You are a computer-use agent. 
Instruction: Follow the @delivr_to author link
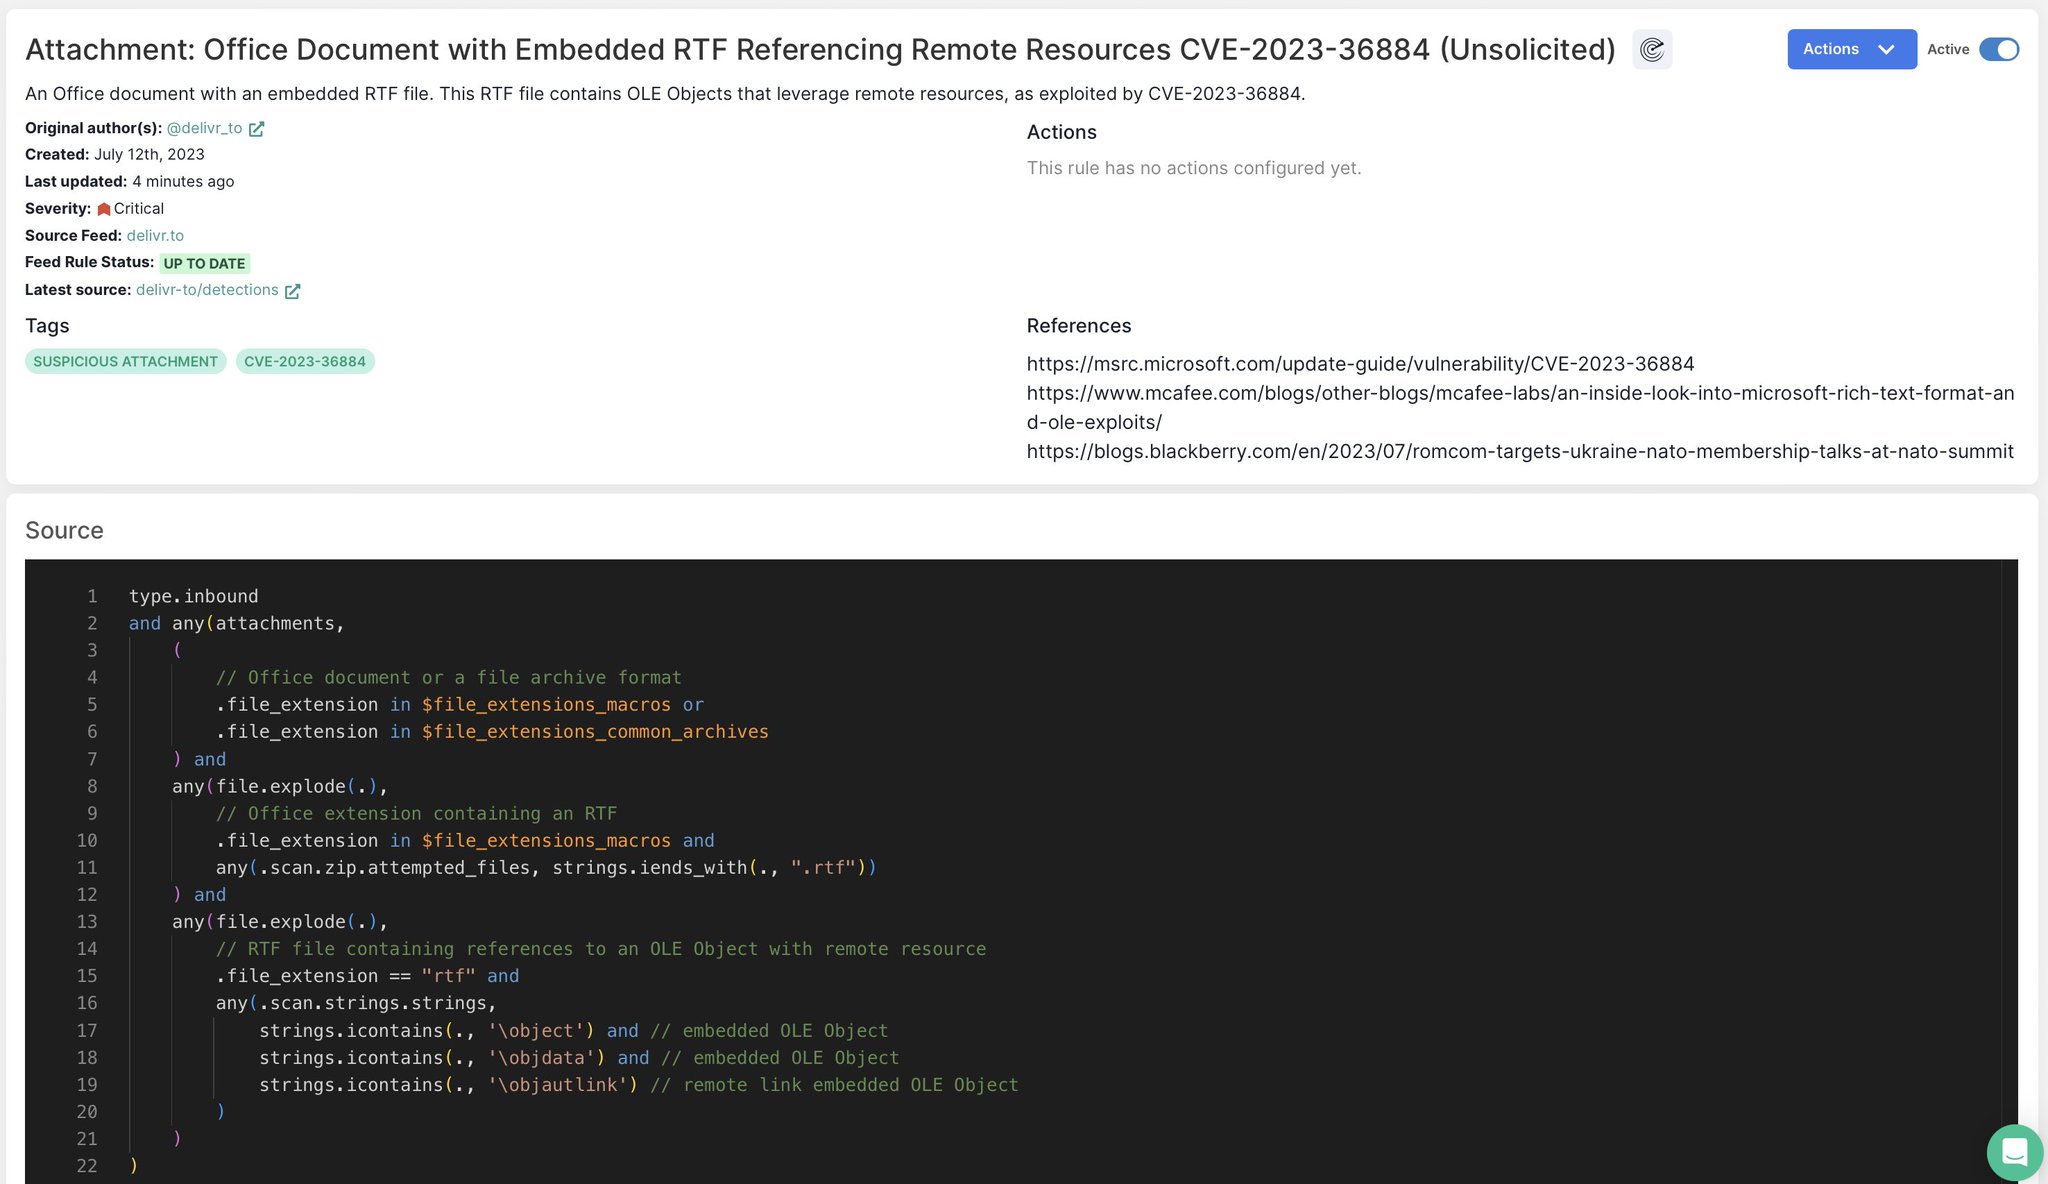(x=204, y=128)
